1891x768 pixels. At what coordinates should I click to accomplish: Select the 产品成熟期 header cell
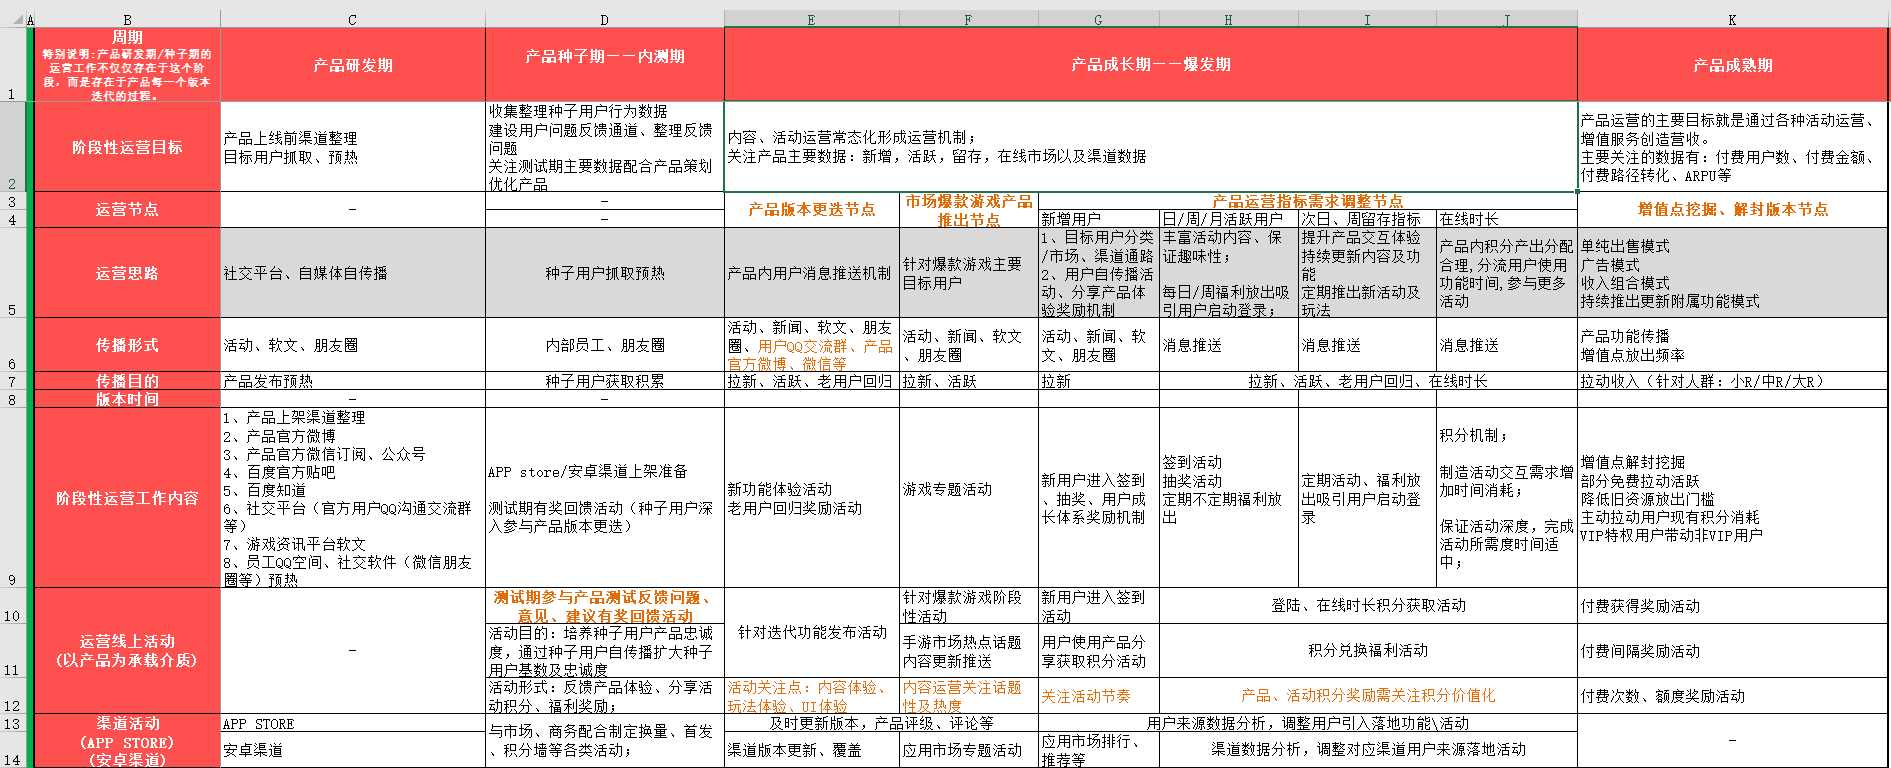1732,65
